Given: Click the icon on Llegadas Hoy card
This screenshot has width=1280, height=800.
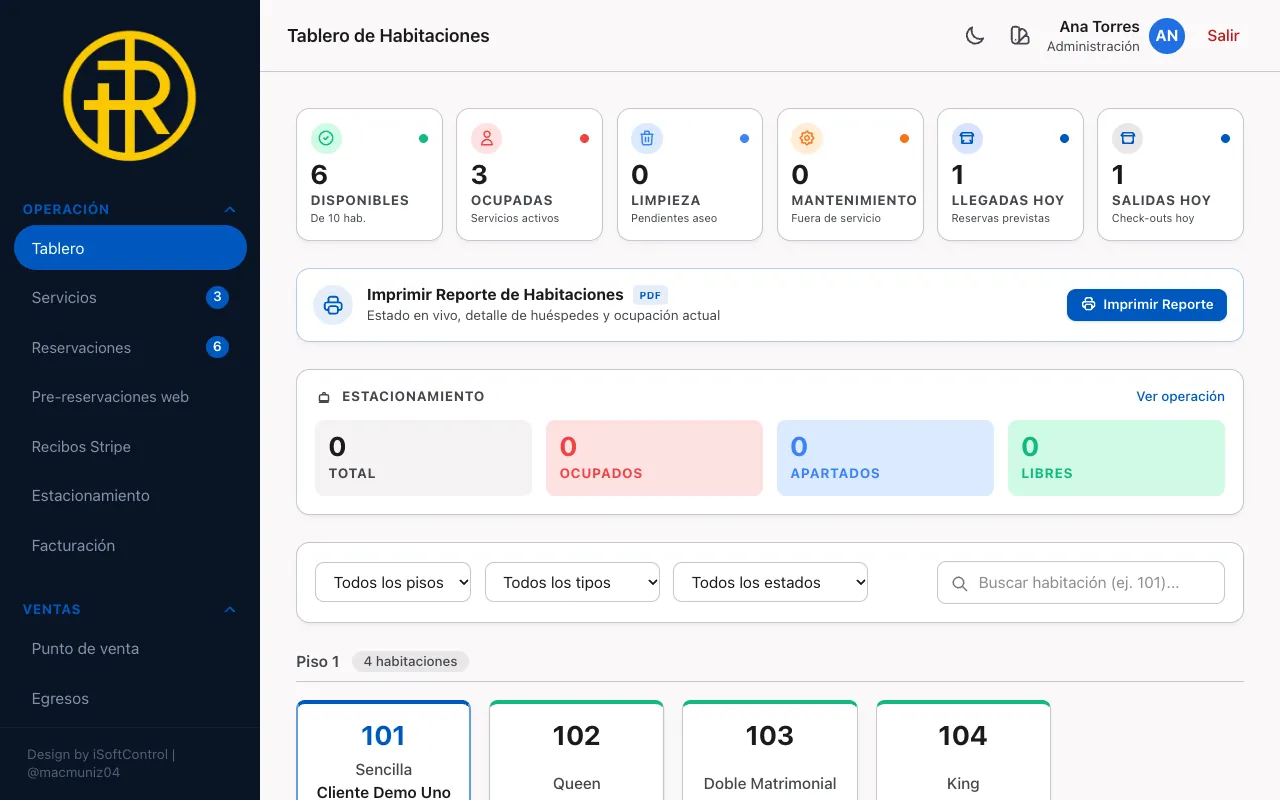Looking at the screenshot, I should click(x=967, y=138).
